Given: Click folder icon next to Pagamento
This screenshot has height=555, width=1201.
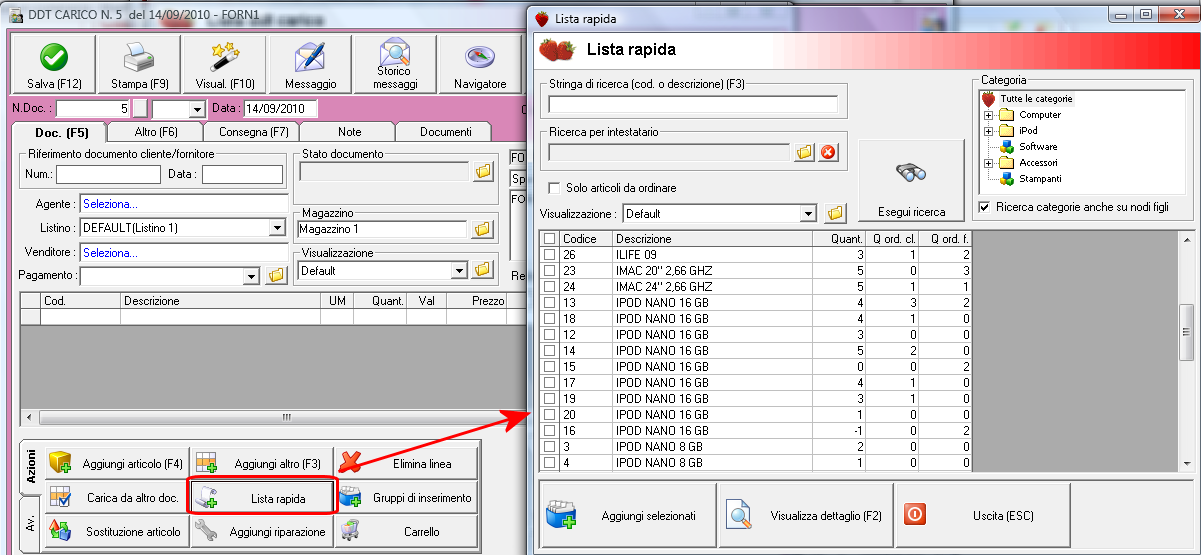Looking at the screenshot, I should click(x=277, y=275).
